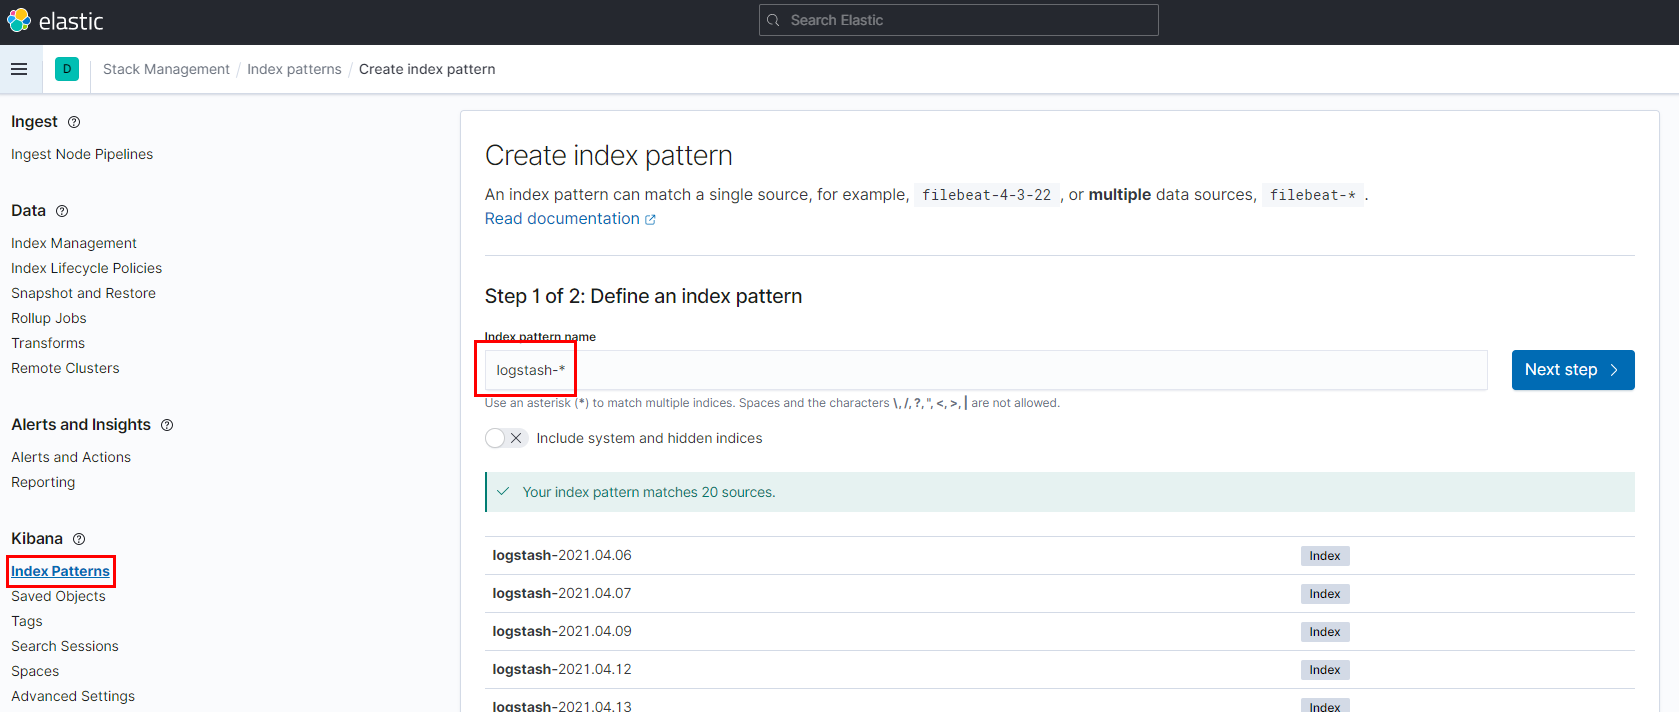Image resolution: width=1679 pixels, height=712 pixels.
Task: Click the logstash-2021.04.09 row
Action: click(x=1060, y=632)
